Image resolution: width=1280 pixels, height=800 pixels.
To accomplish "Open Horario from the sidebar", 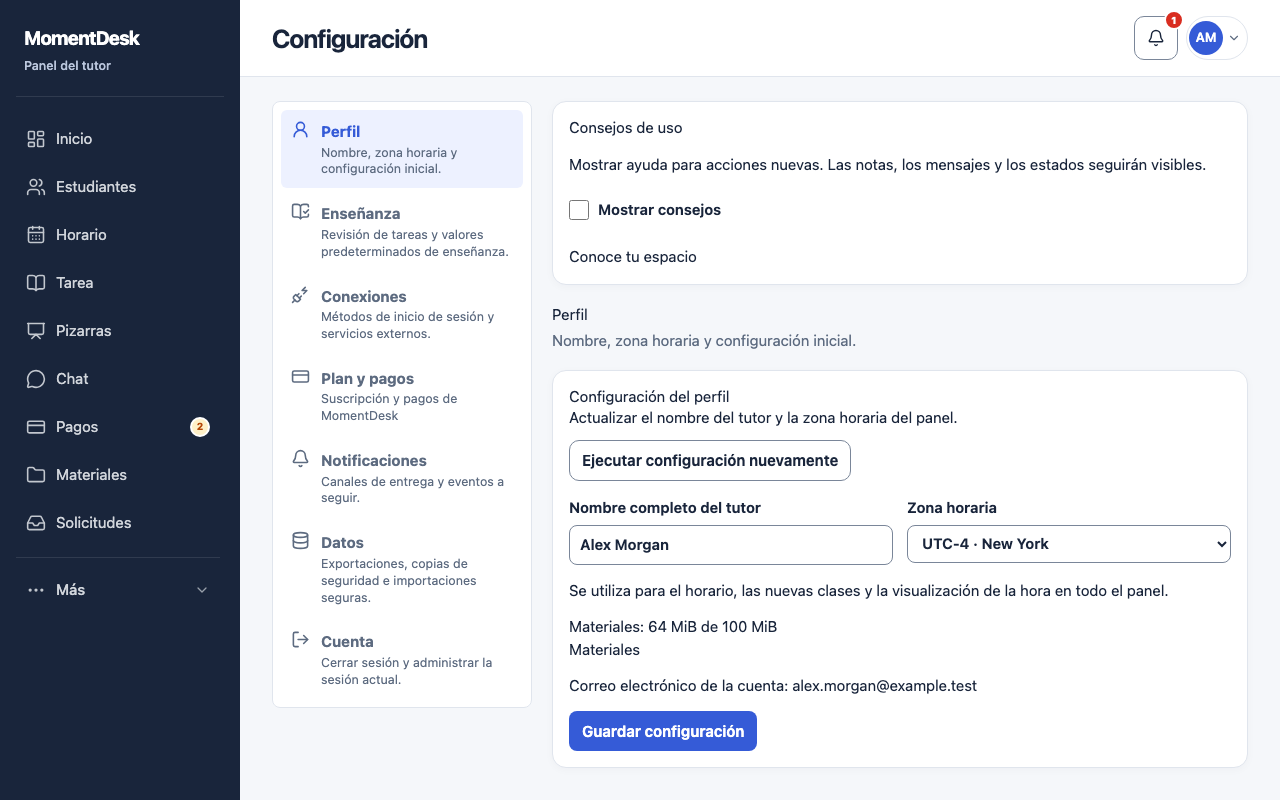I will pos(118,235).
